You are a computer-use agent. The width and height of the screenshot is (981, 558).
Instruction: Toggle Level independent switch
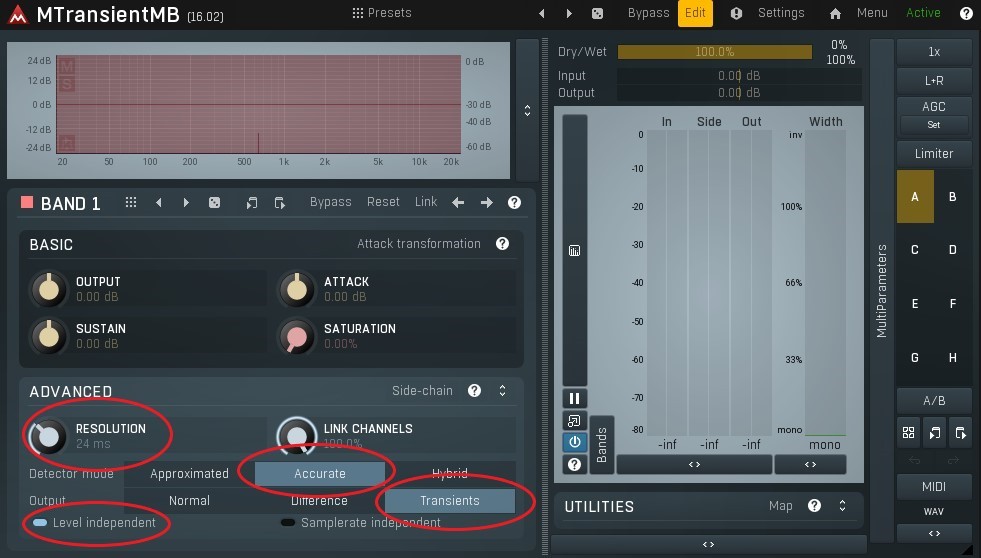click(x=40, y=522)
